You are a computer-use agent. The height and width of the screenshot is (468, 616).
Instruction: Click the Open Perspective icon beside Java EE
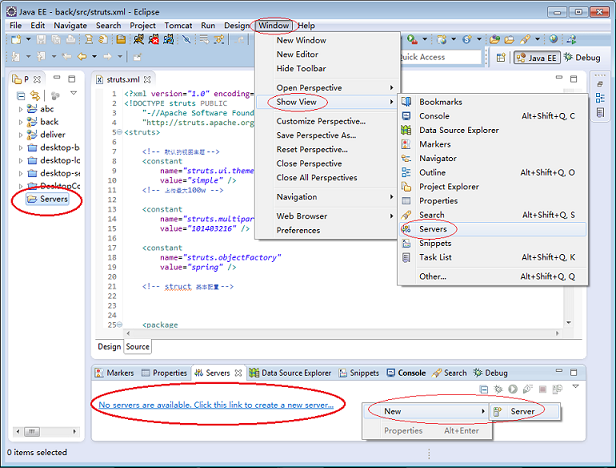[x=500, y=58]
